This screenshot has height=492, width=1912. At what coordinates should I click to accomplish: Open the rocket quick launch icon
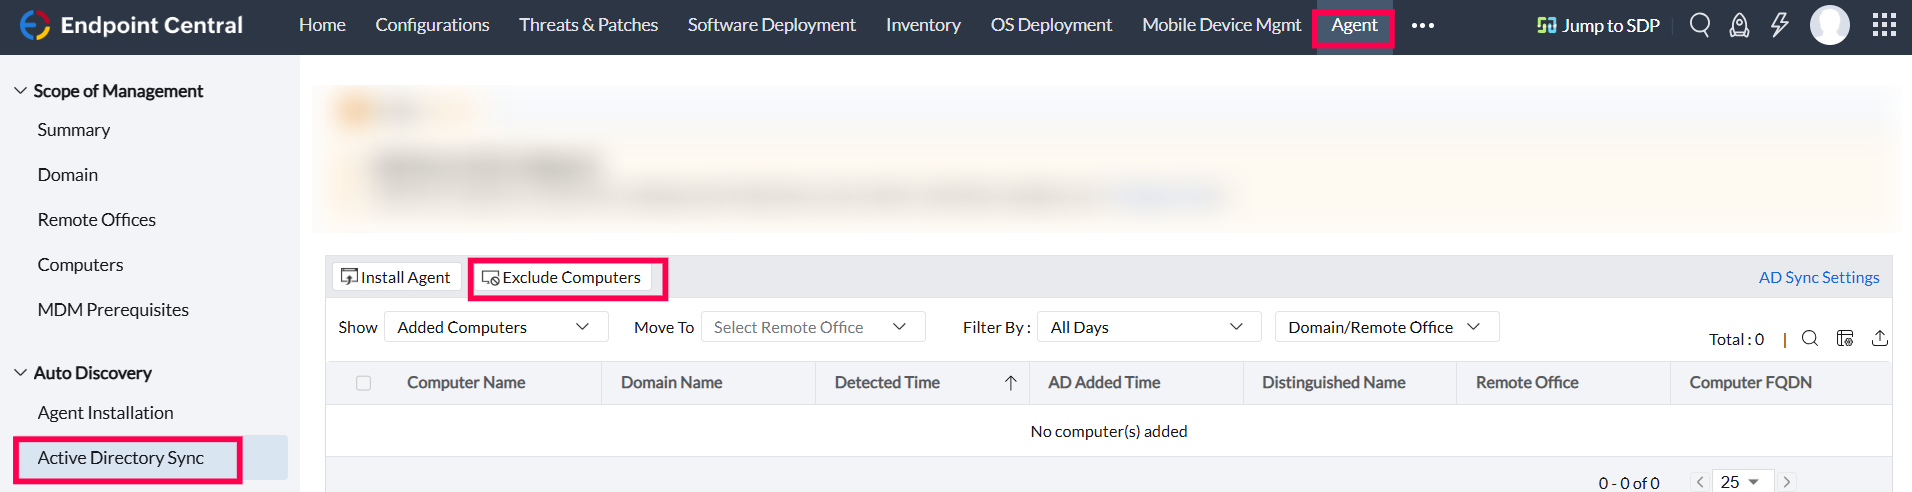[1739, 25]
